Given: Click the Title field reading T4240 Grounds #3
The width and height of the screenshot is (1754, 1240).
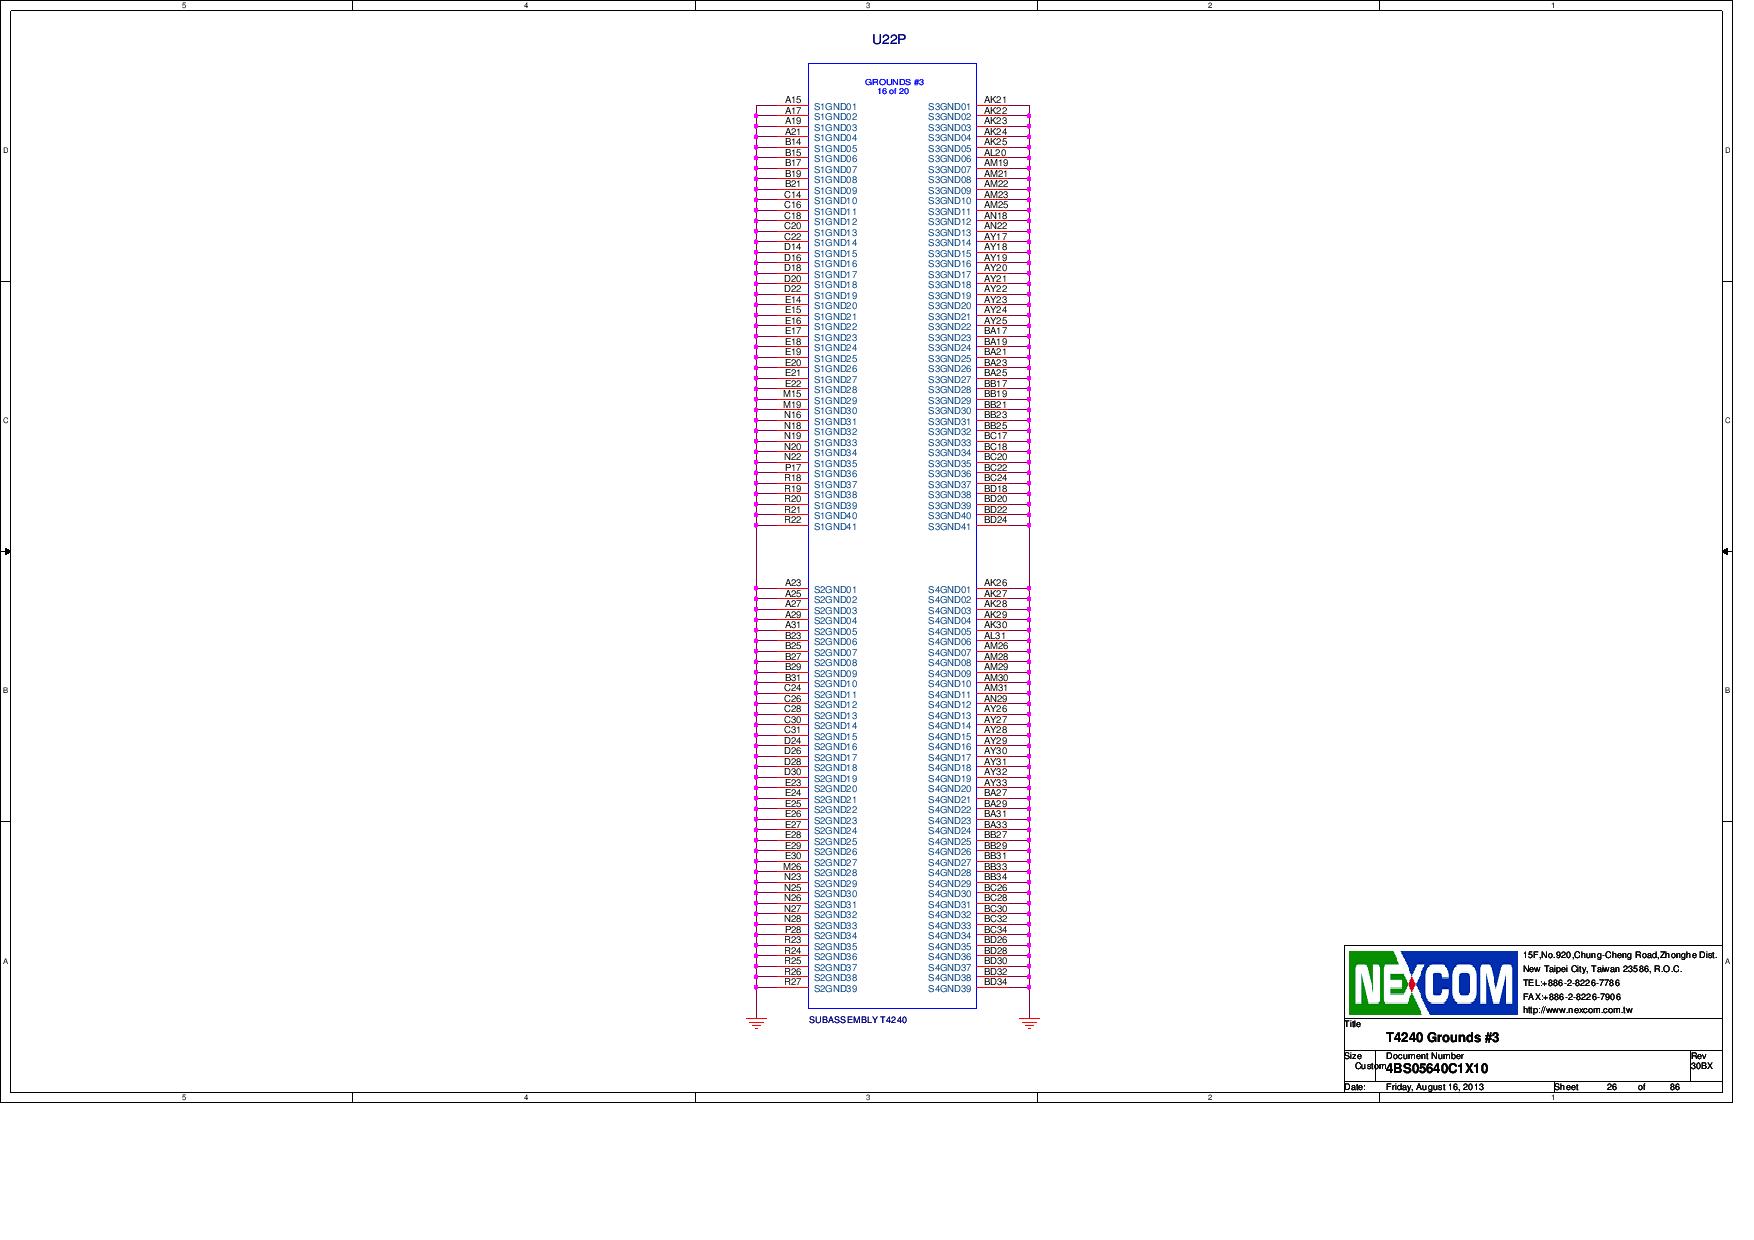Looking at the screenshot, I should point(1441,1038).
